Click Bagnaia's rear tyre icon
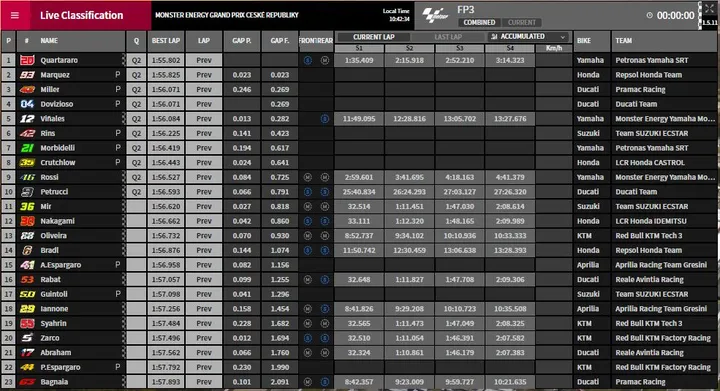 [325, 382]
